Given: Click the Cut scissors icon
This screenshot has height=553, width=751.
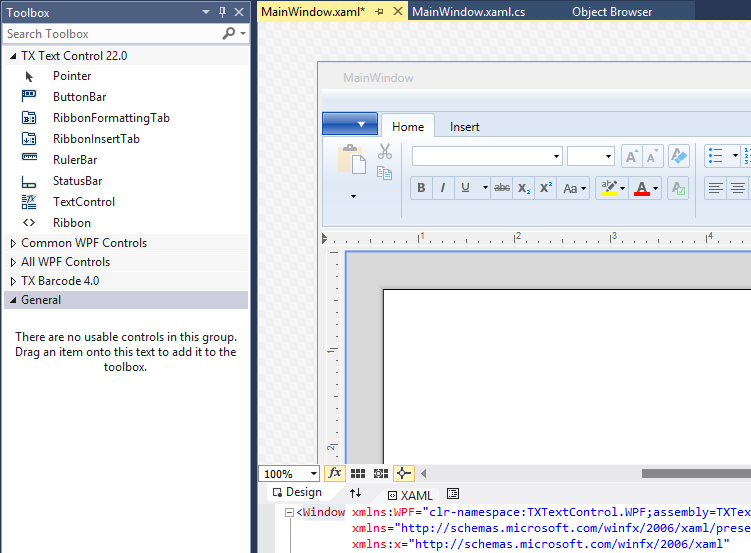Looking at the screenshot, I should (385, 152).
